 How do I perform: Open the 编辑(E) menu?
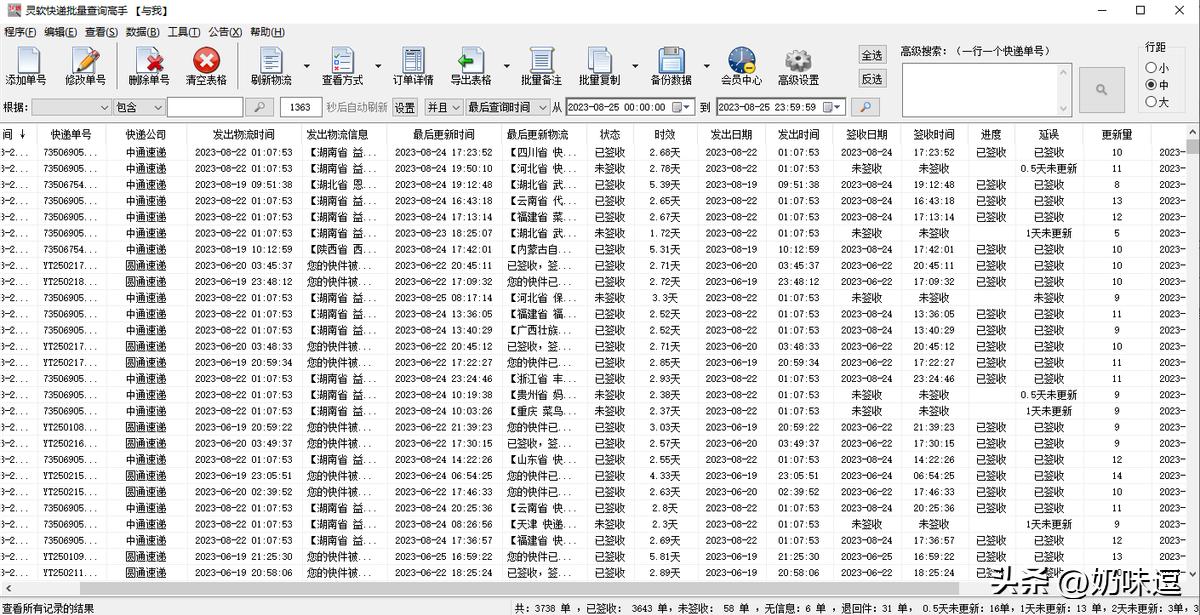[x=61, y=32]
